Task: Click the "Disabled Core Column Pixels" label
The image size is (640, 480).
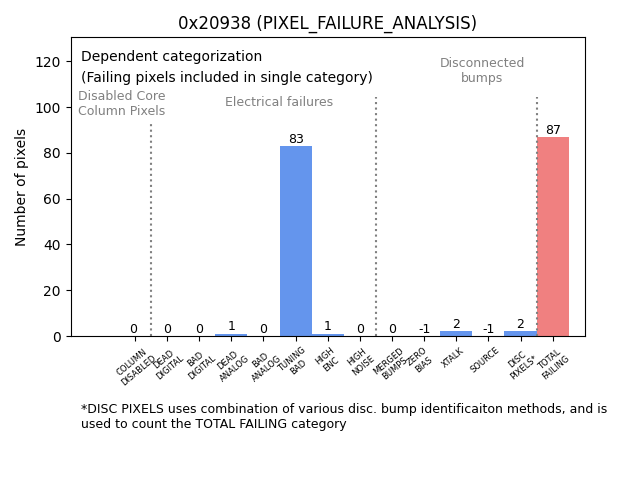Action: (x=122, y=103)
